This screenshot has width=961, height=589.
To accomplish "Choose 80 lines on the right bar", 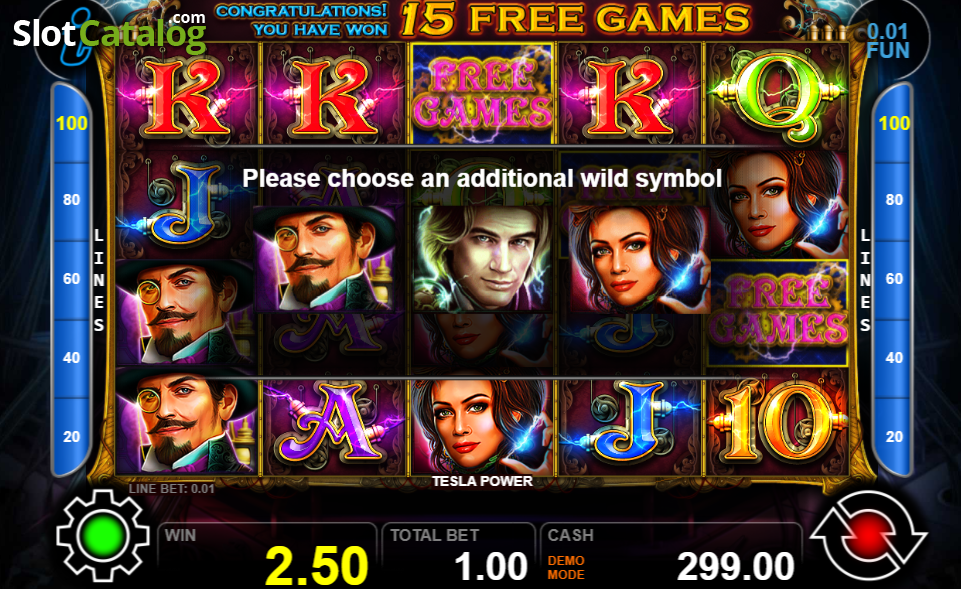I will click(894, 200).
